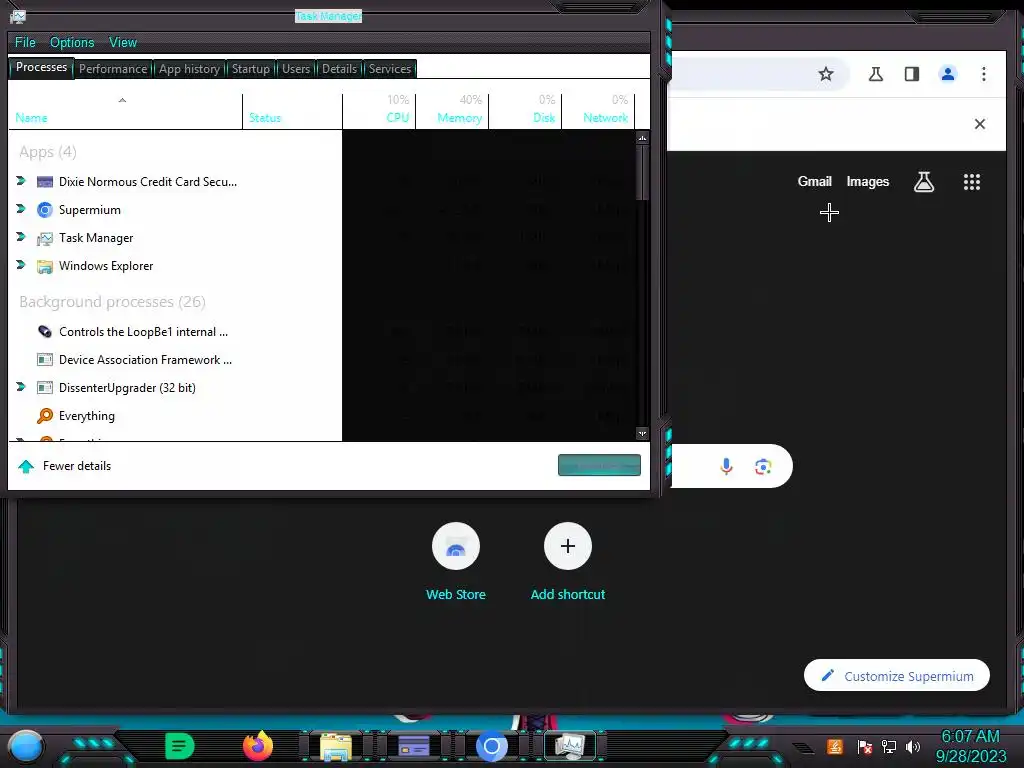Expand the Windows Explorer process group
Screen dimensions: 1024x768
coord(21,265)
